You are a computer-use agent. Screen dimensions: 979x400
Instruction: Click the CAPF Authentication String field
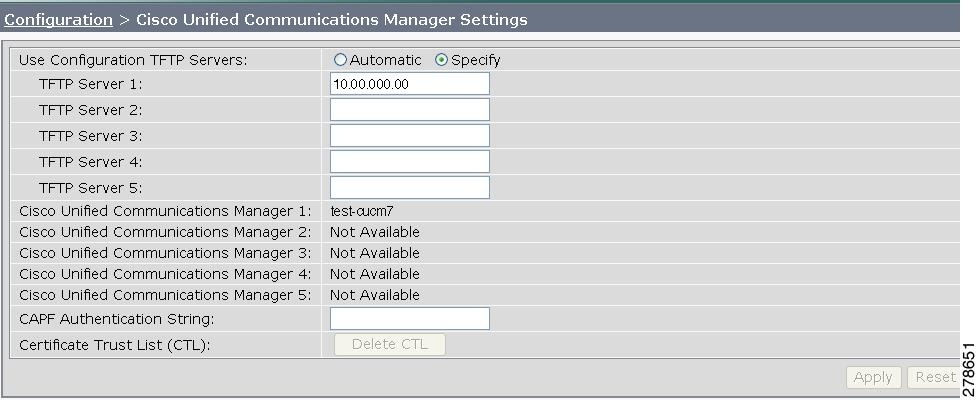[x=410, y=318]
